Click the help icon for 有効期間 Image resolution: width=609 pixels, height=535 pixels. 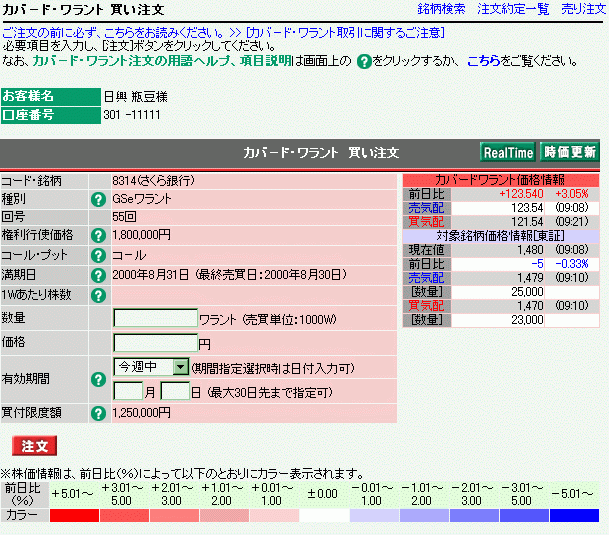tap(98, 379)
